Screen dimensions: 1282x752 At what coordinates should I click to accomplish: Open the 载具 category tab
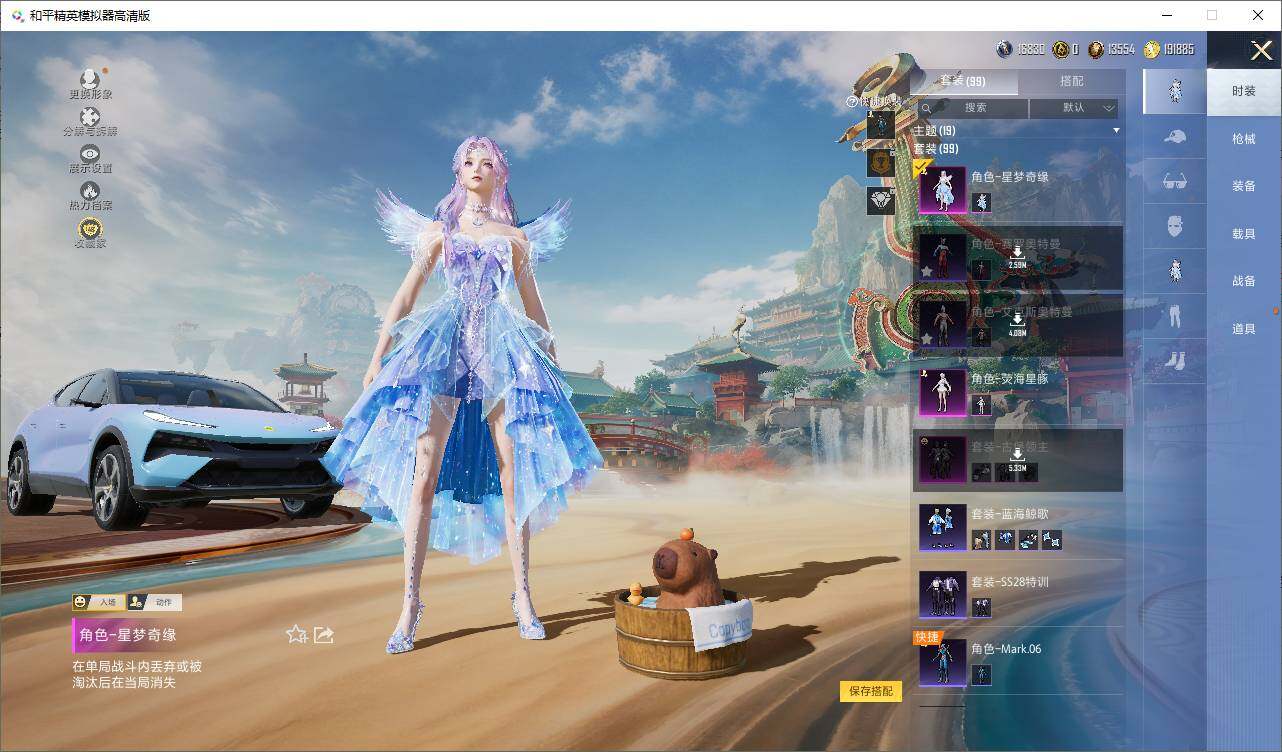pyautogui.click(x=1244, y=234)
